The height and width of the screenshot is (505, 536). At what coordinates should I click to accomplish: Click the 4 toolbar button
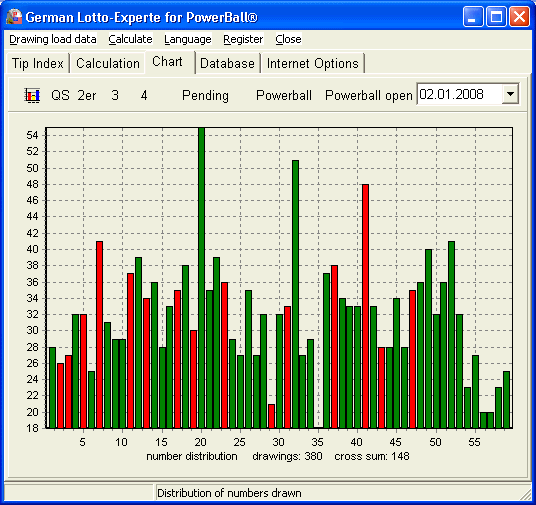tap(144, 95)
